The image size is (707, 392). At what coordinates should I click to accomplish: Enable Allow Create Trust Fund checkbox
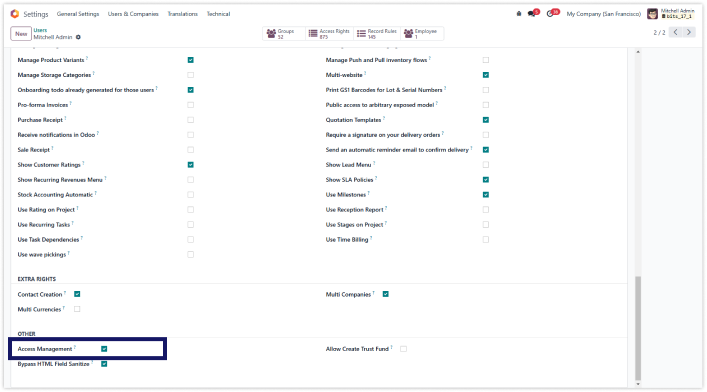404,349
